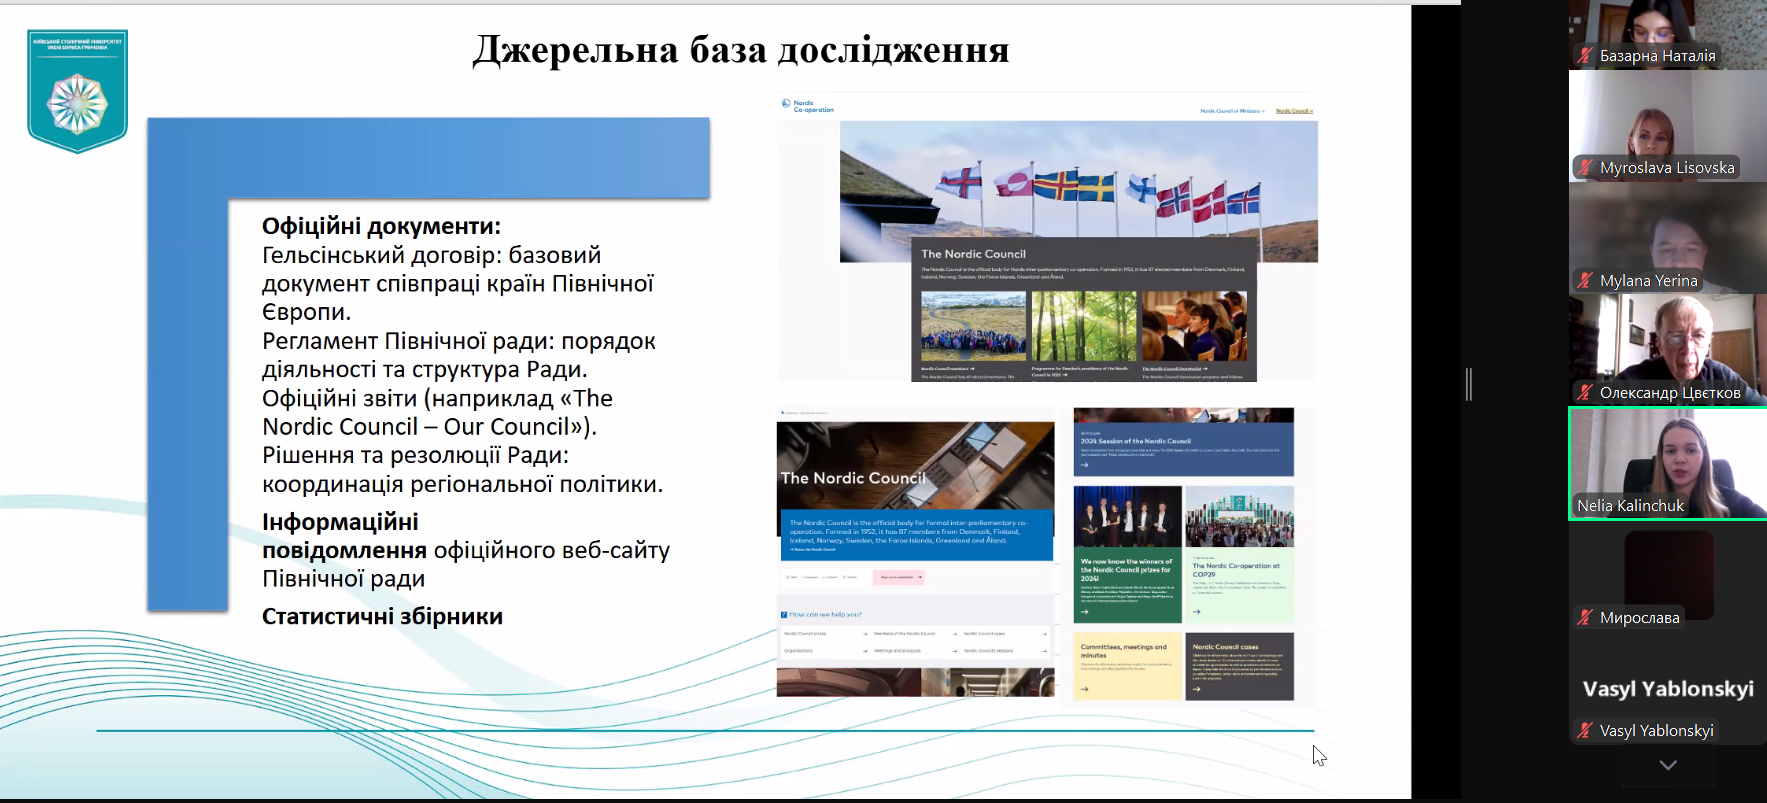Click the Nordic Co-operation logo in website screenshot
Viewport: 1767px width, 803px height.
click(807, 106)
